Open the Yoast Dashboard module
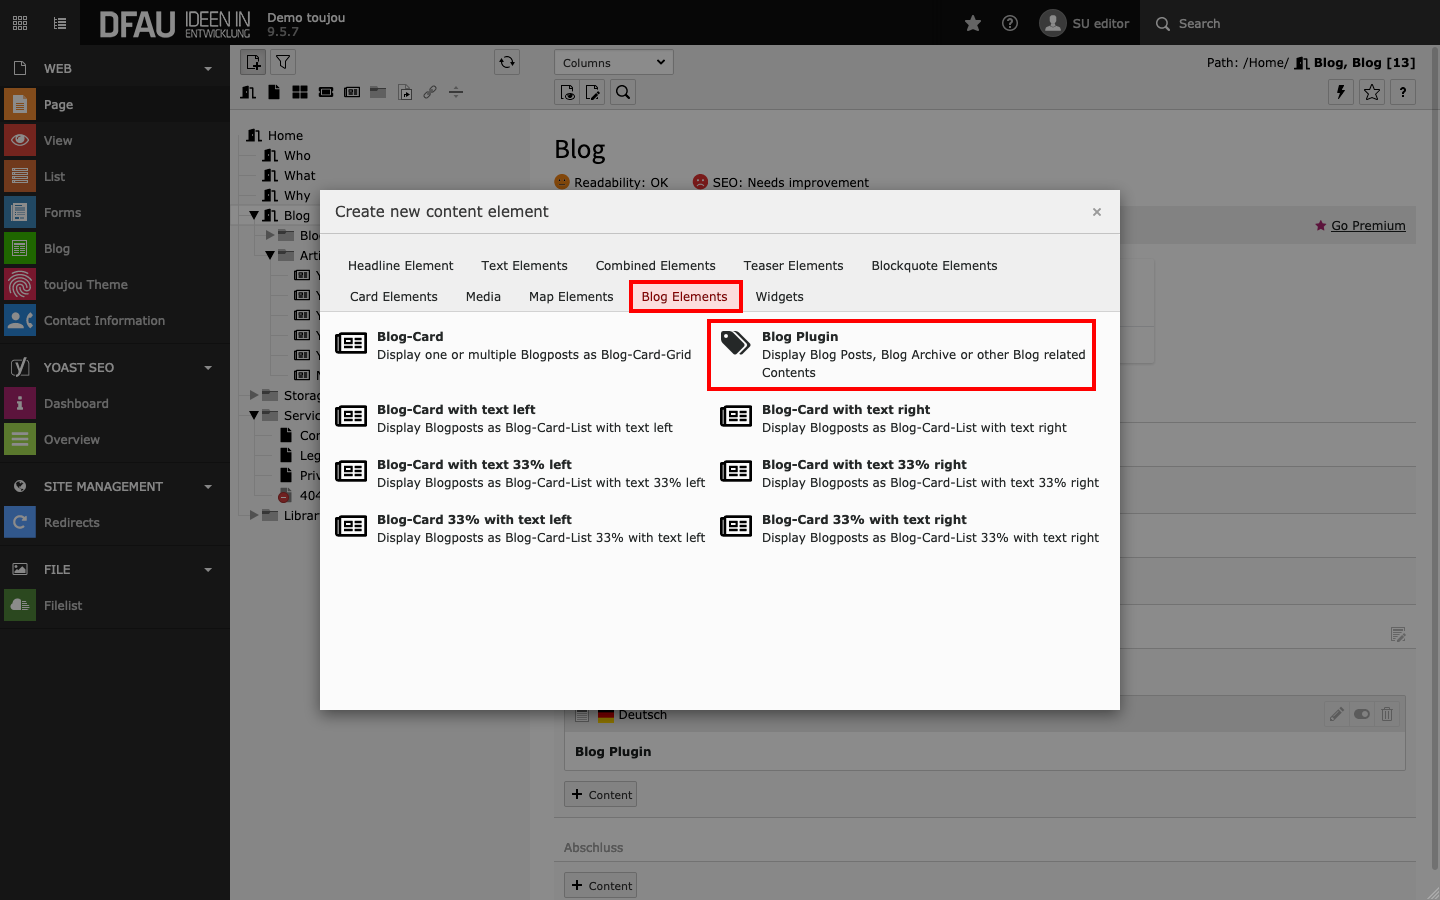The image size is (1440, 900). (76, 404)
